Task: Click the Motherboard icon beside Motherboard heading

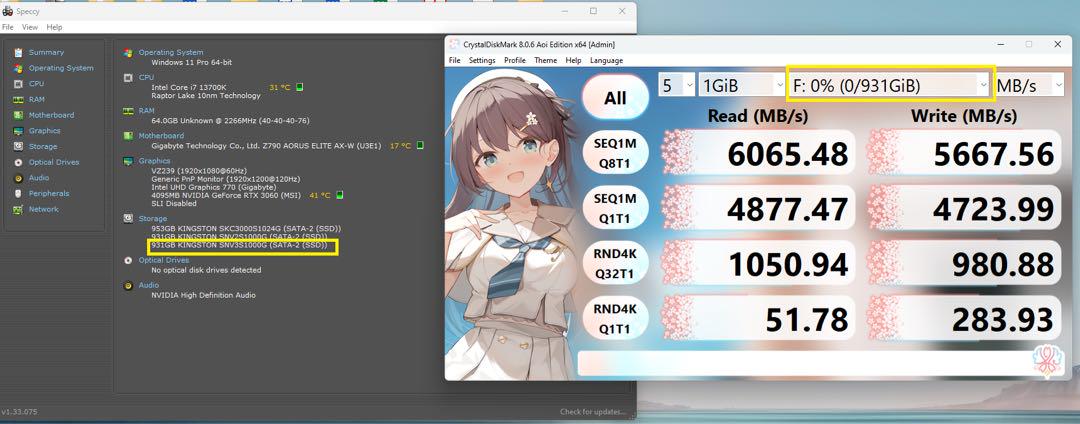Action: click(128, 136)
